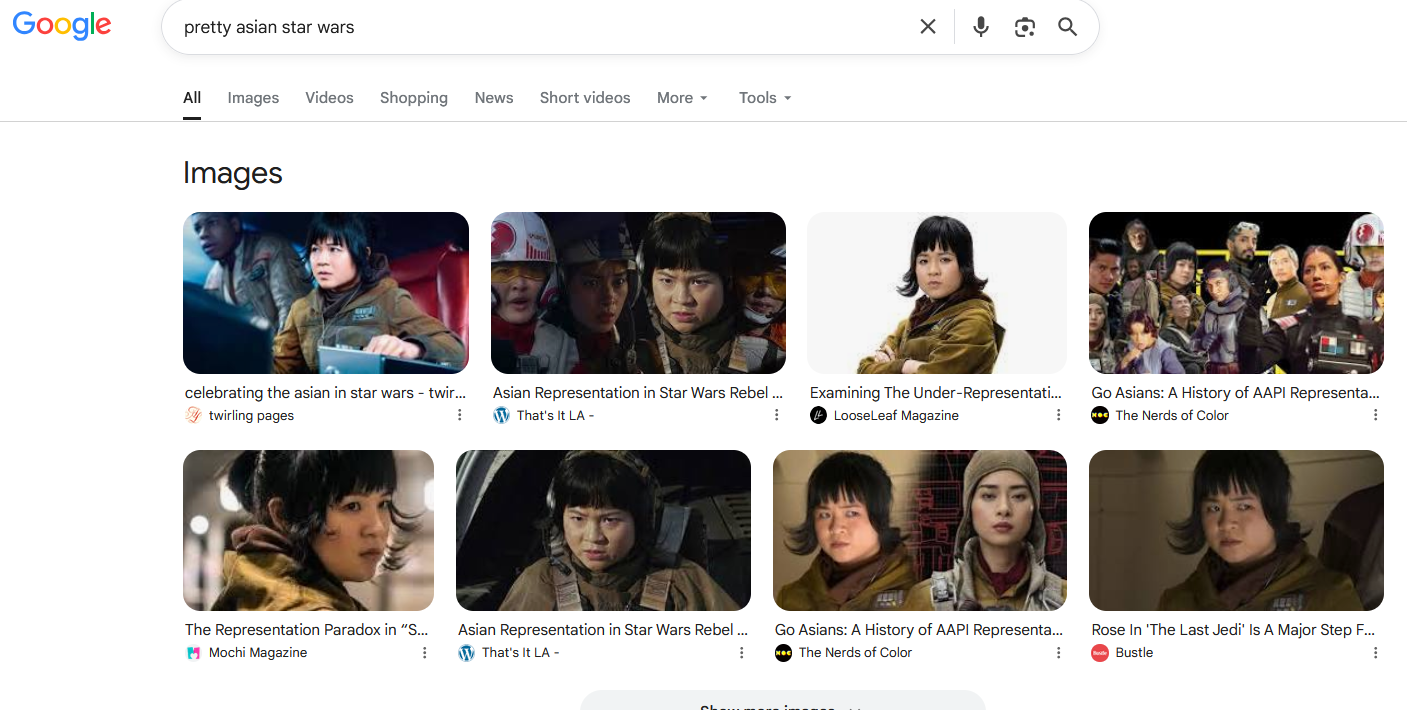This screenshot has width=1407, height=710.
Task: Click the Bustle favicon
Action: point(1100,653)
